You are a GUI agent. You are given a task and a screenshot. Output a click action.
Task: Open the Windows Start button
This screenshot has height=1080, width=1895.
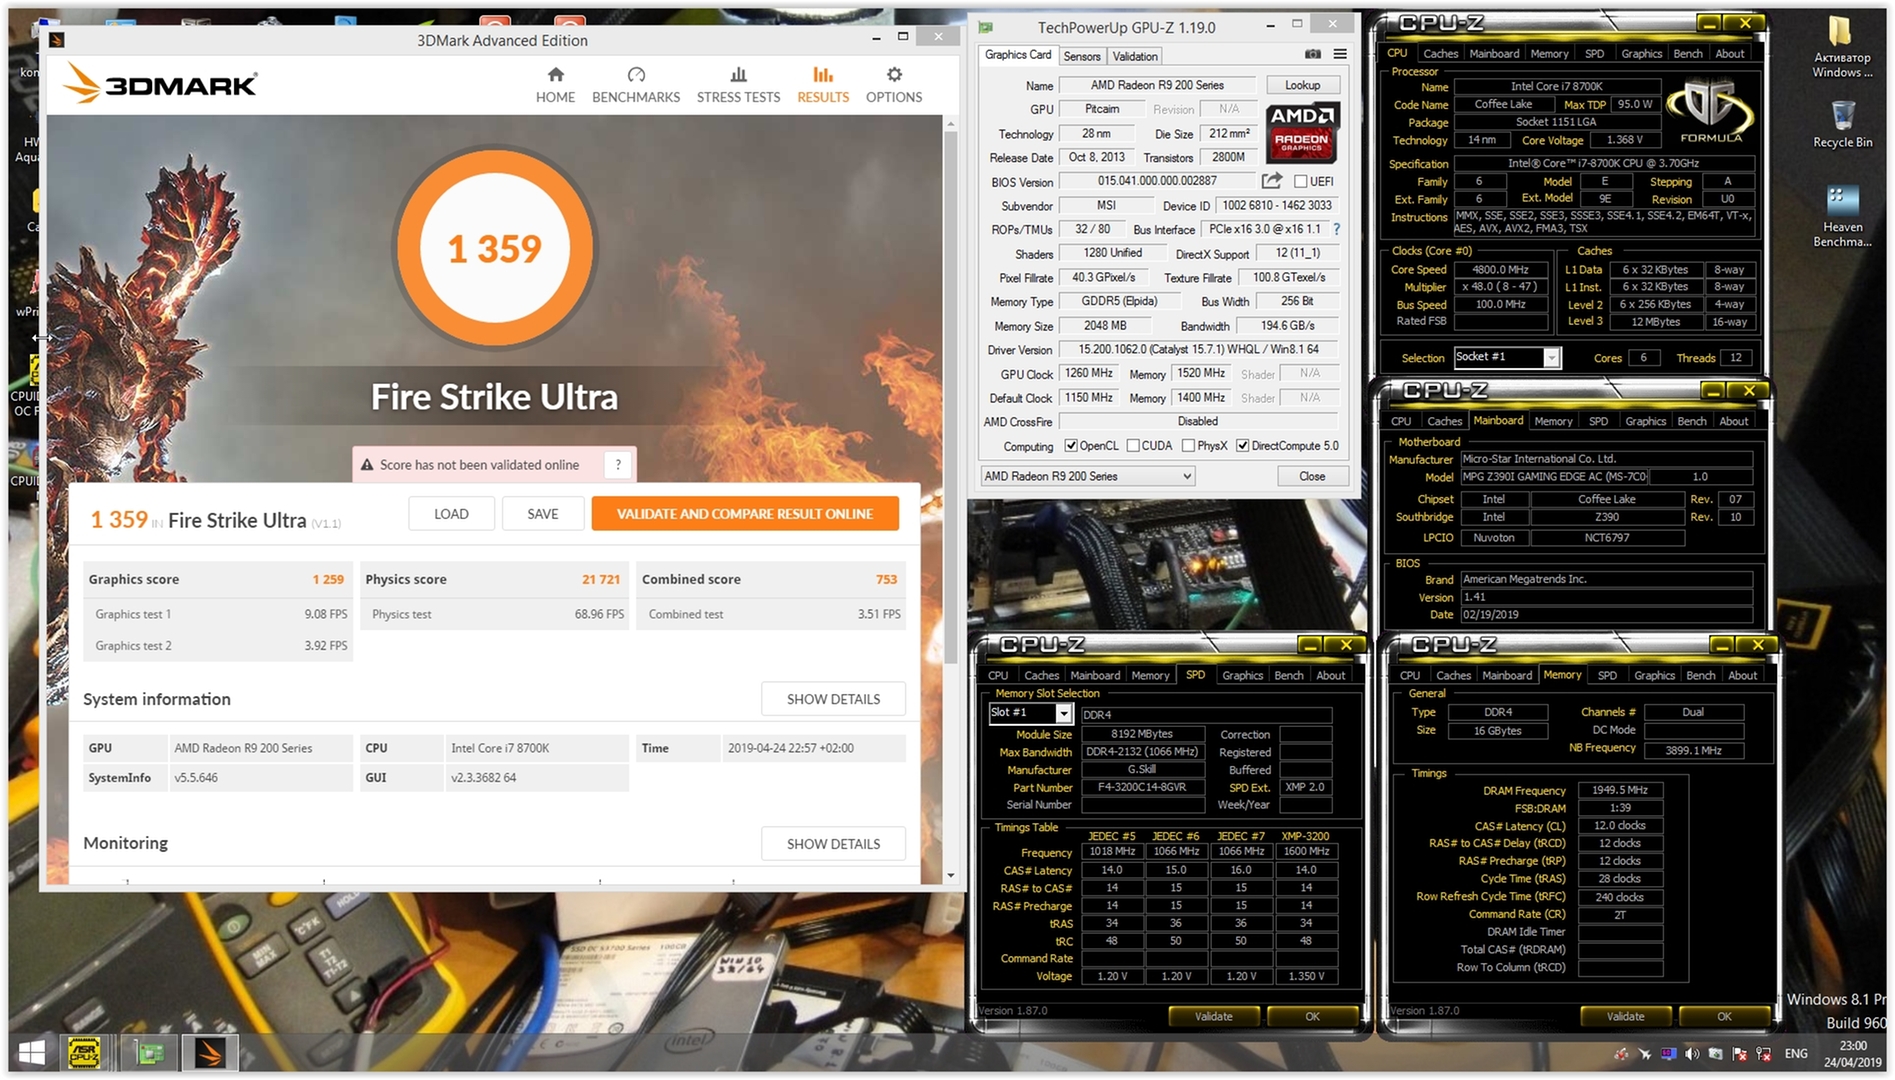click(x=32, y=1052)
